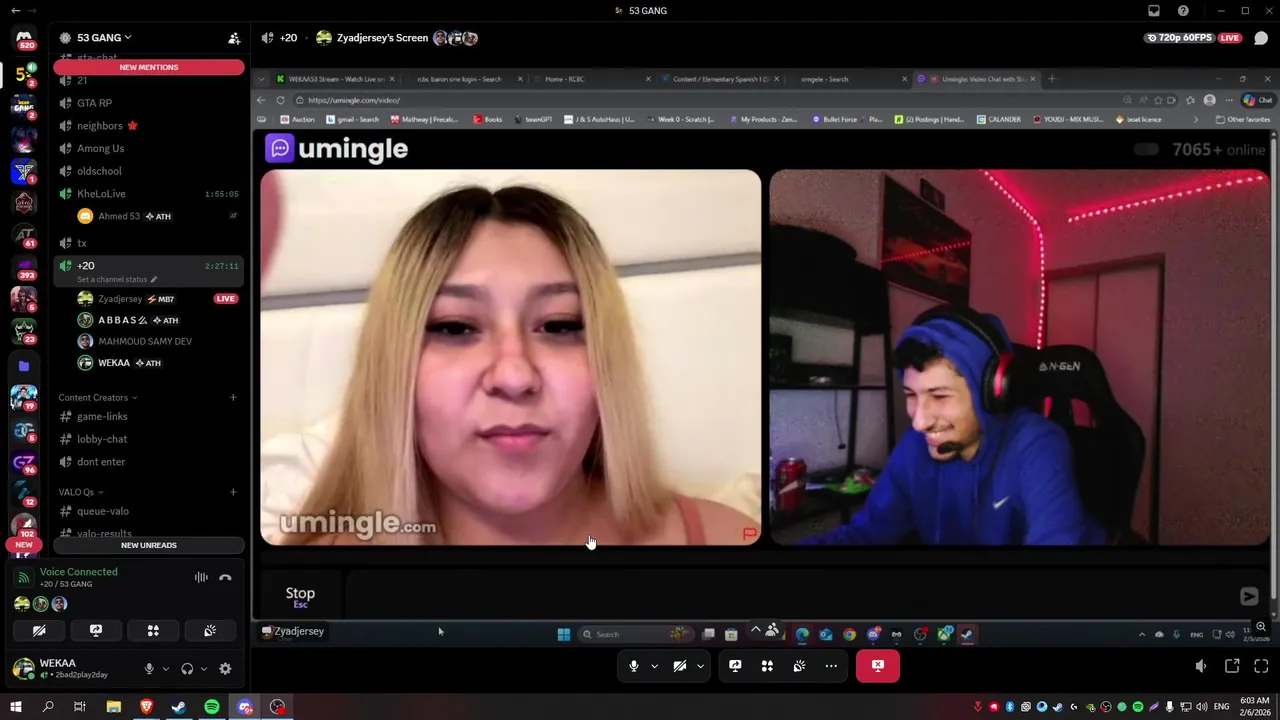Image resolution: width=1280 pixels, height=720 pixels.
Task: Open mic input options arrow in user panel
Action: 166,669
